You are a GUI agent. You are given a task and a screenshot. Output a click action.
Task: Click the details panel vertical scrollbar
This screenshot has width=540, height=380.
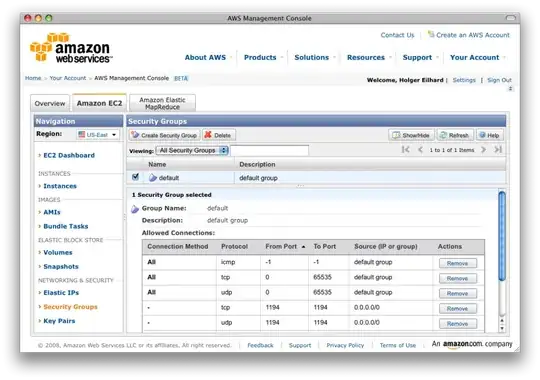click(502, 236)
